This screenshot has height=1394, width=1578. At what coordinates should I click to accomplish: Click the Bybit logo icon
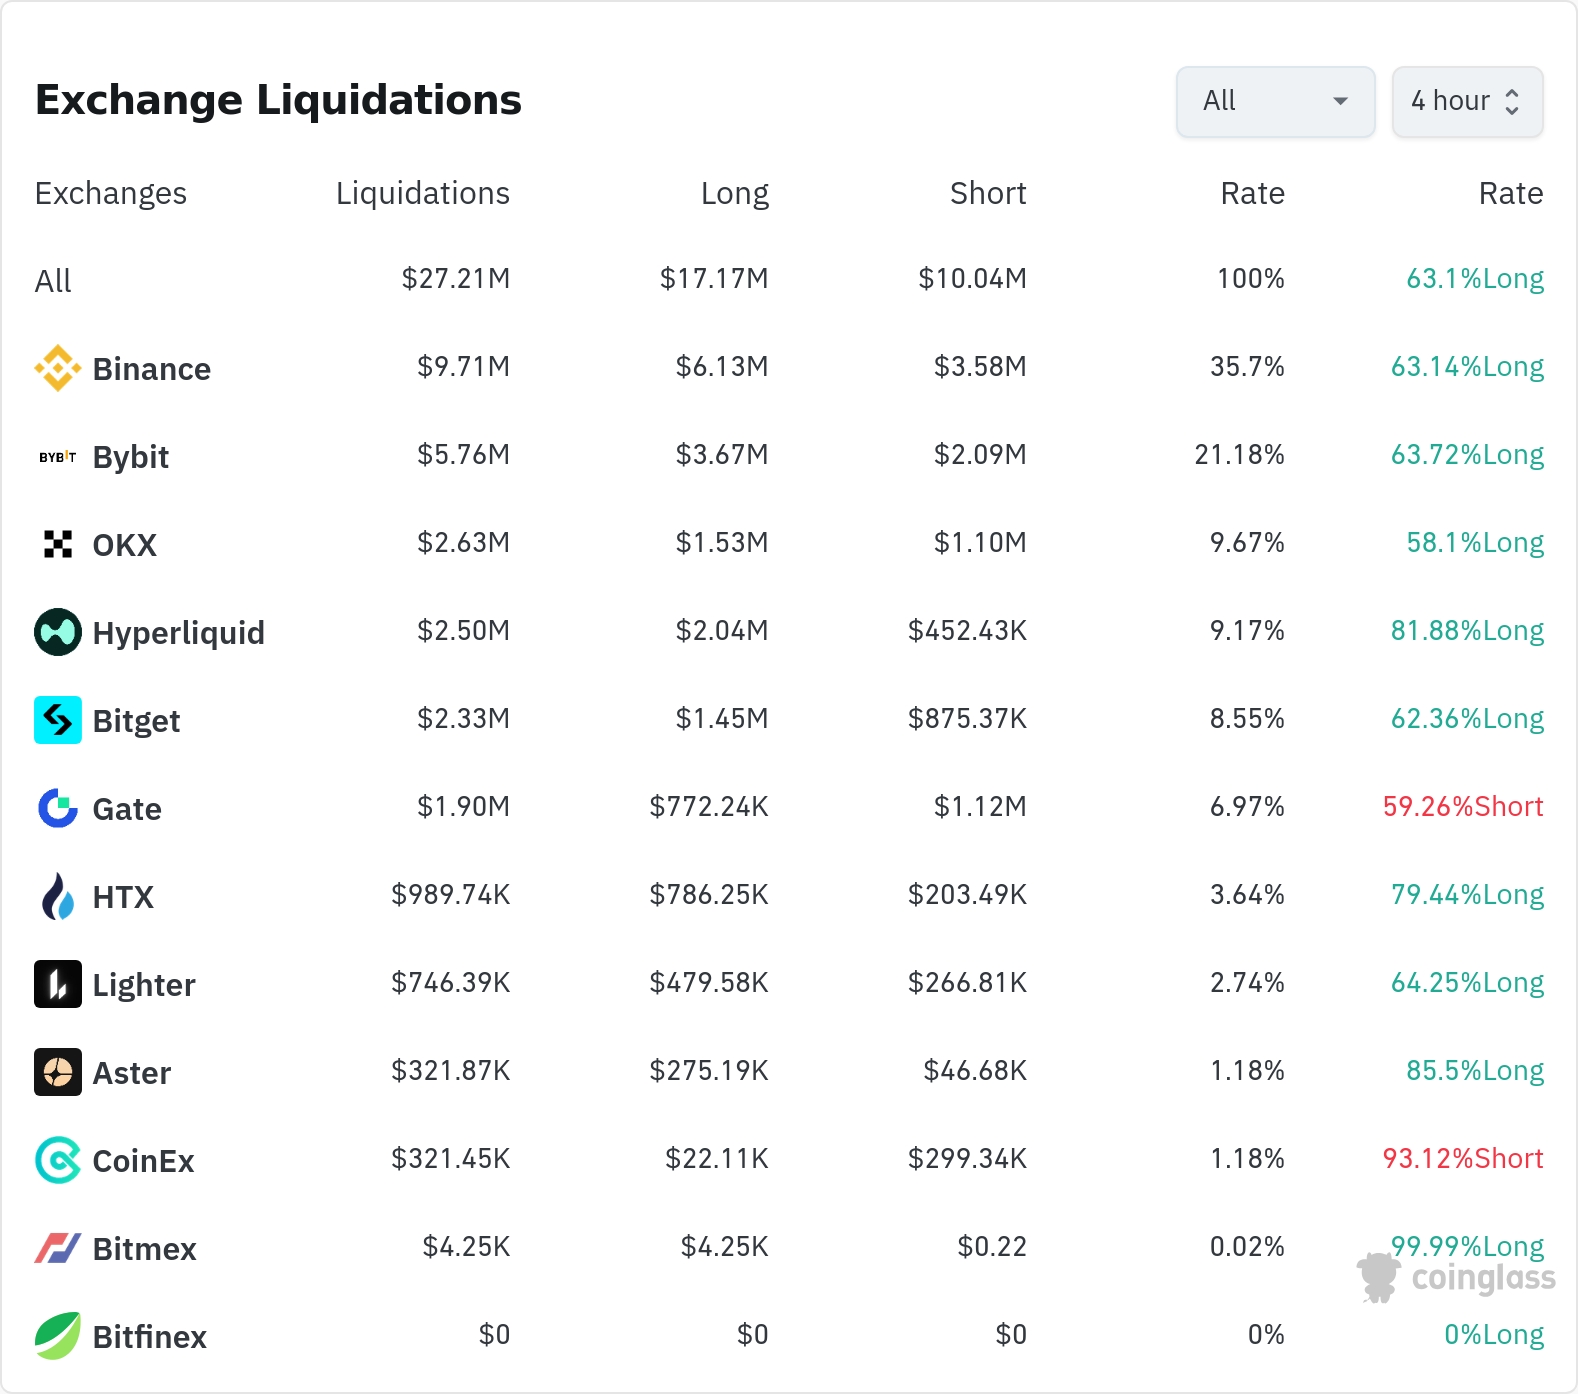58,457
